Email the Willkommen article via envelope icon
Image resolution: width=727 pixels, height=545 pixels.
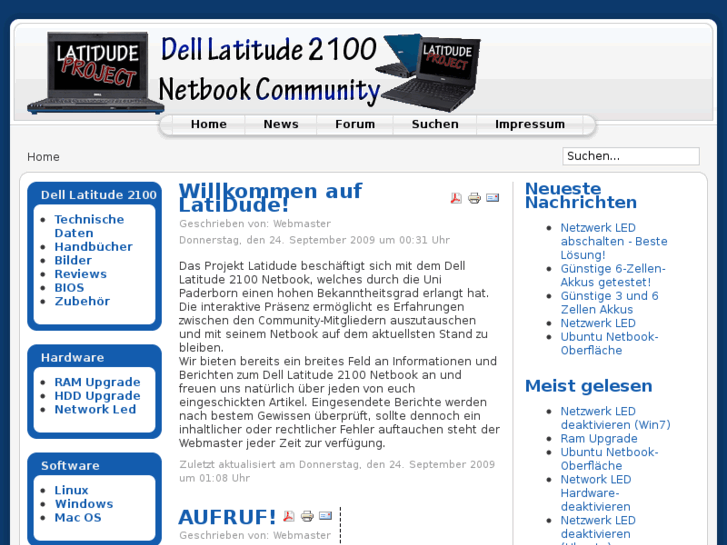492,198
